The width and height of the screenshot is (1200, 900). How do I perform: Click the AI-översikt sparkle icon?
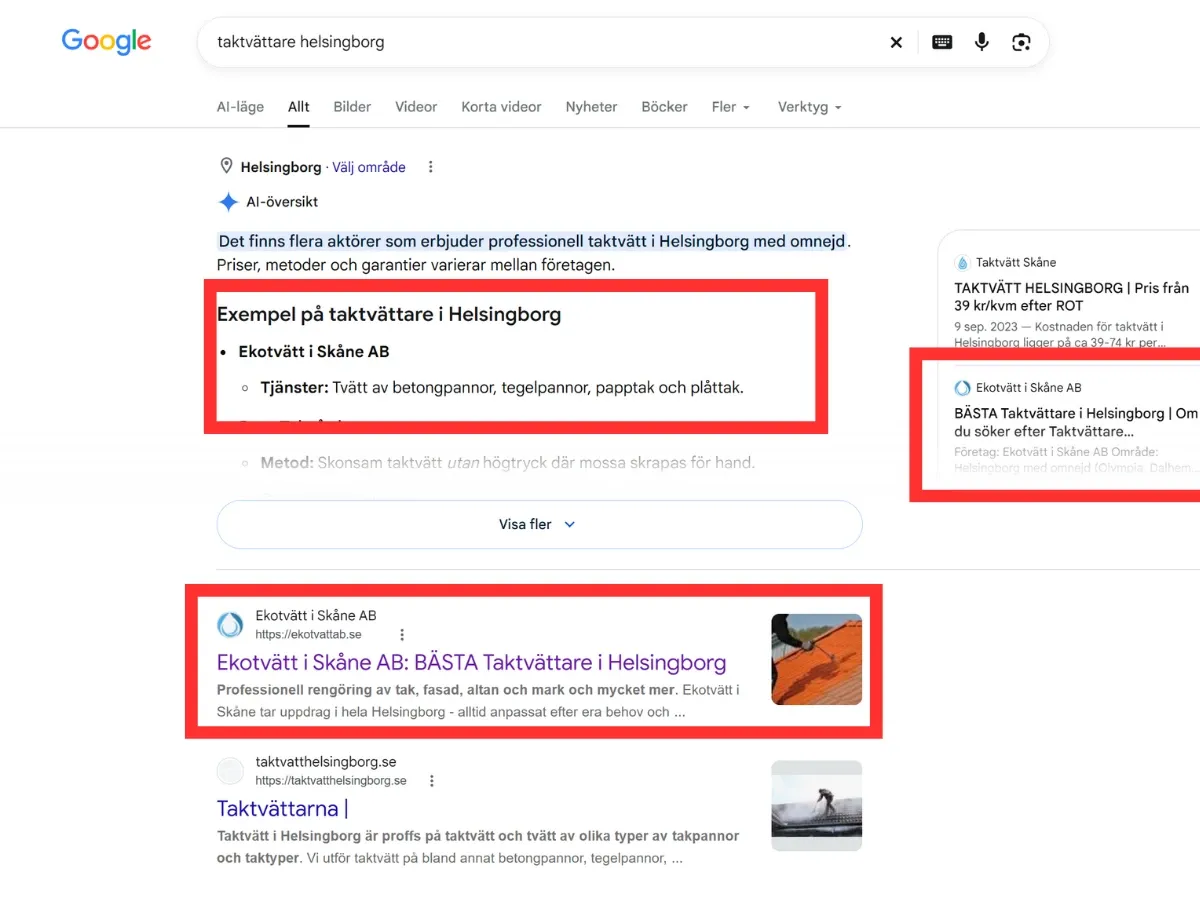coord(228,202)
